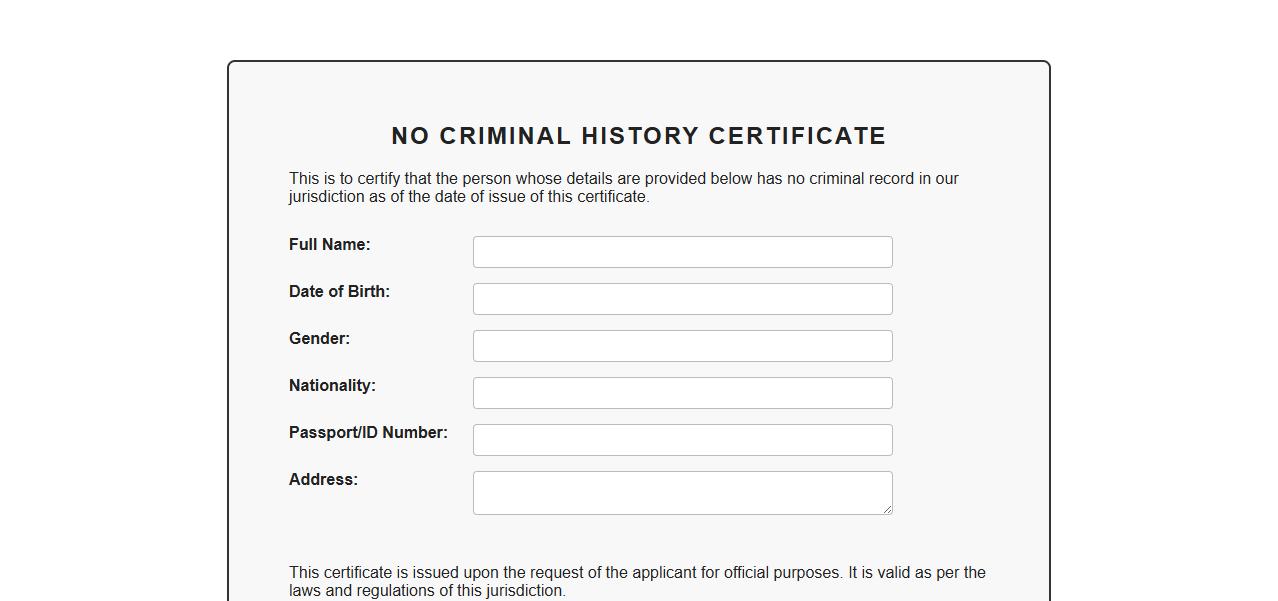Click the "This certificate is issued" paragraph
The height and width of the screenshot is (601, 1278).
(x=637, y=582)
